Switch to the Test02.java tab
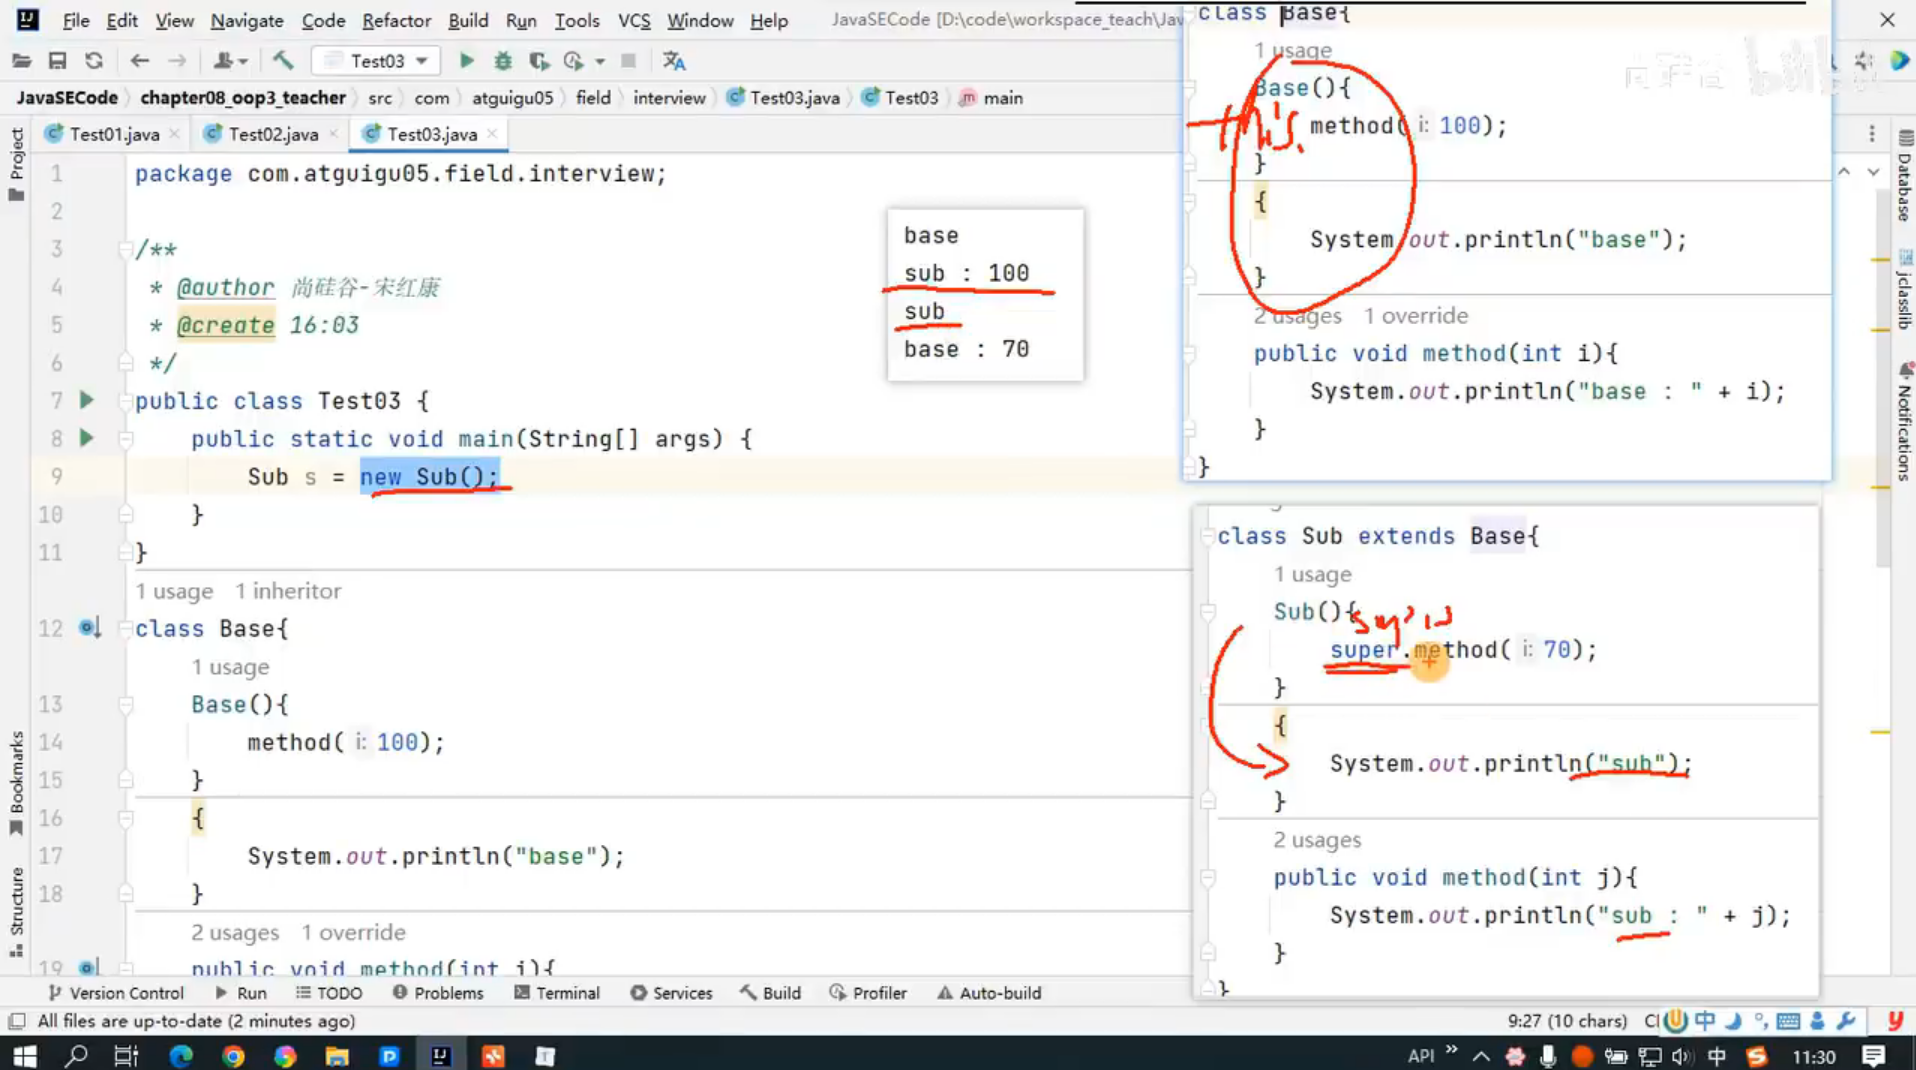 pyautogui.click(x=273, y=134)
